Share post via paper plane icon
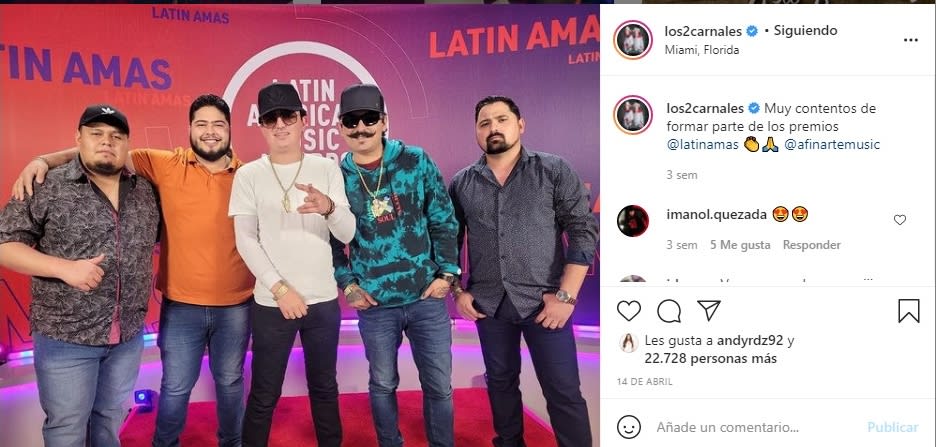936x447 pixels. coord(709,310)
